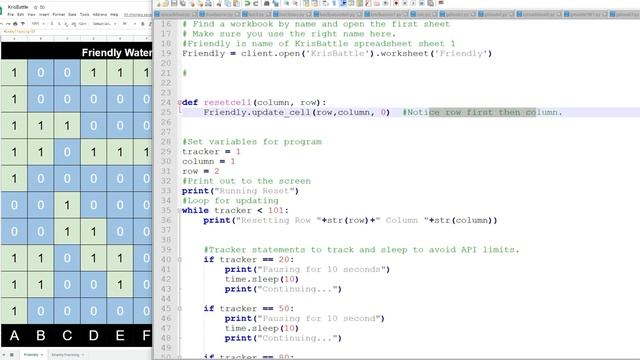Collapse the 'if tracker == 50' fold marker
Screen dimensions: 640x360
point(180,309)
